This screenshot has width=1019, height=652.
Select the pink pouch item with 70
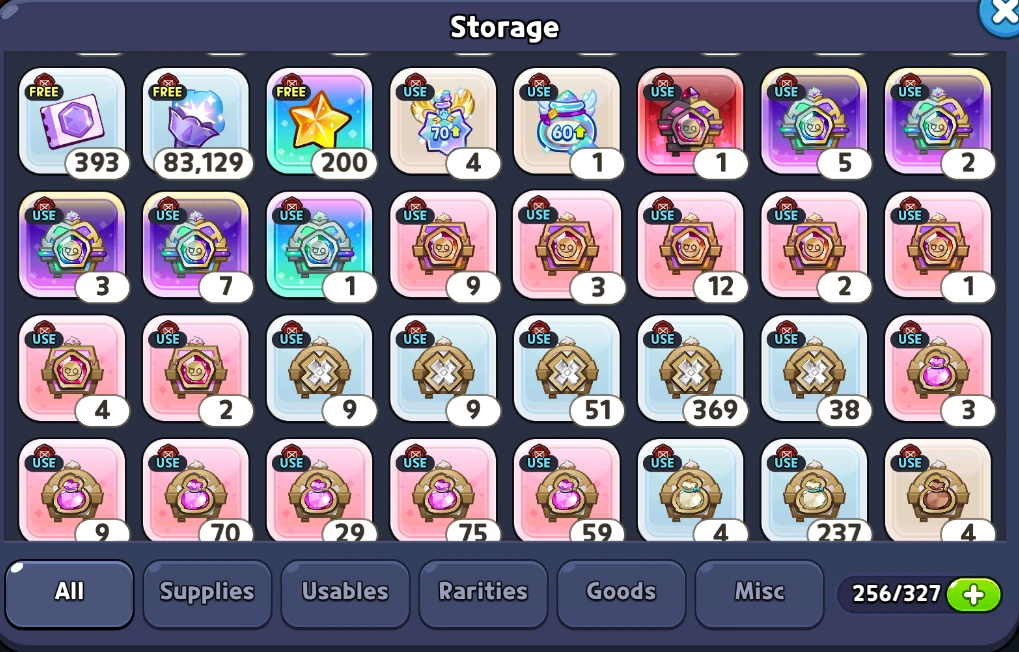pos(196,490)
